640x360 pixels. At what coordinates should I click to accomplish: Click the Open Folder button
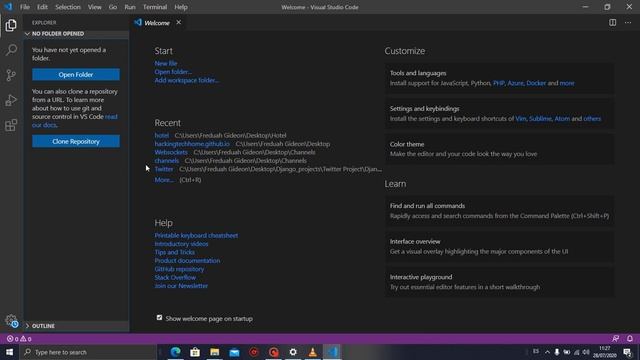[x=76, y=74]
